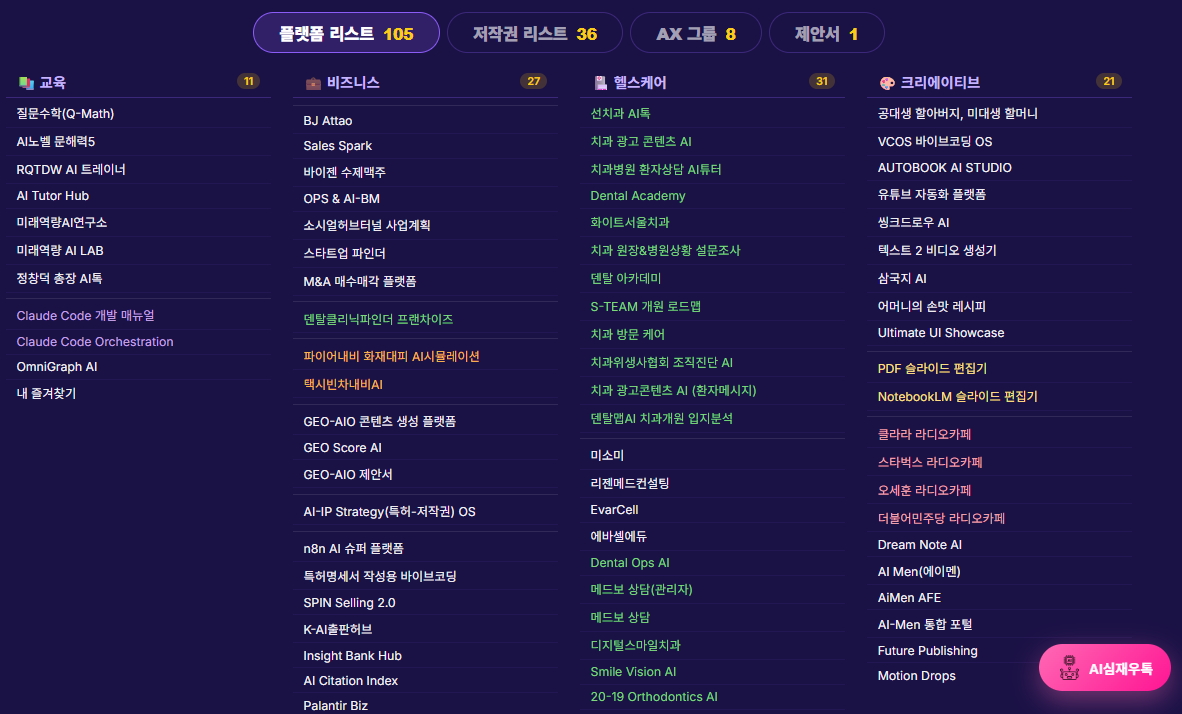Image resolution: width=1182 pixels, height=714 pixels.
Task: Open 미소미
Action: point(607,455)
